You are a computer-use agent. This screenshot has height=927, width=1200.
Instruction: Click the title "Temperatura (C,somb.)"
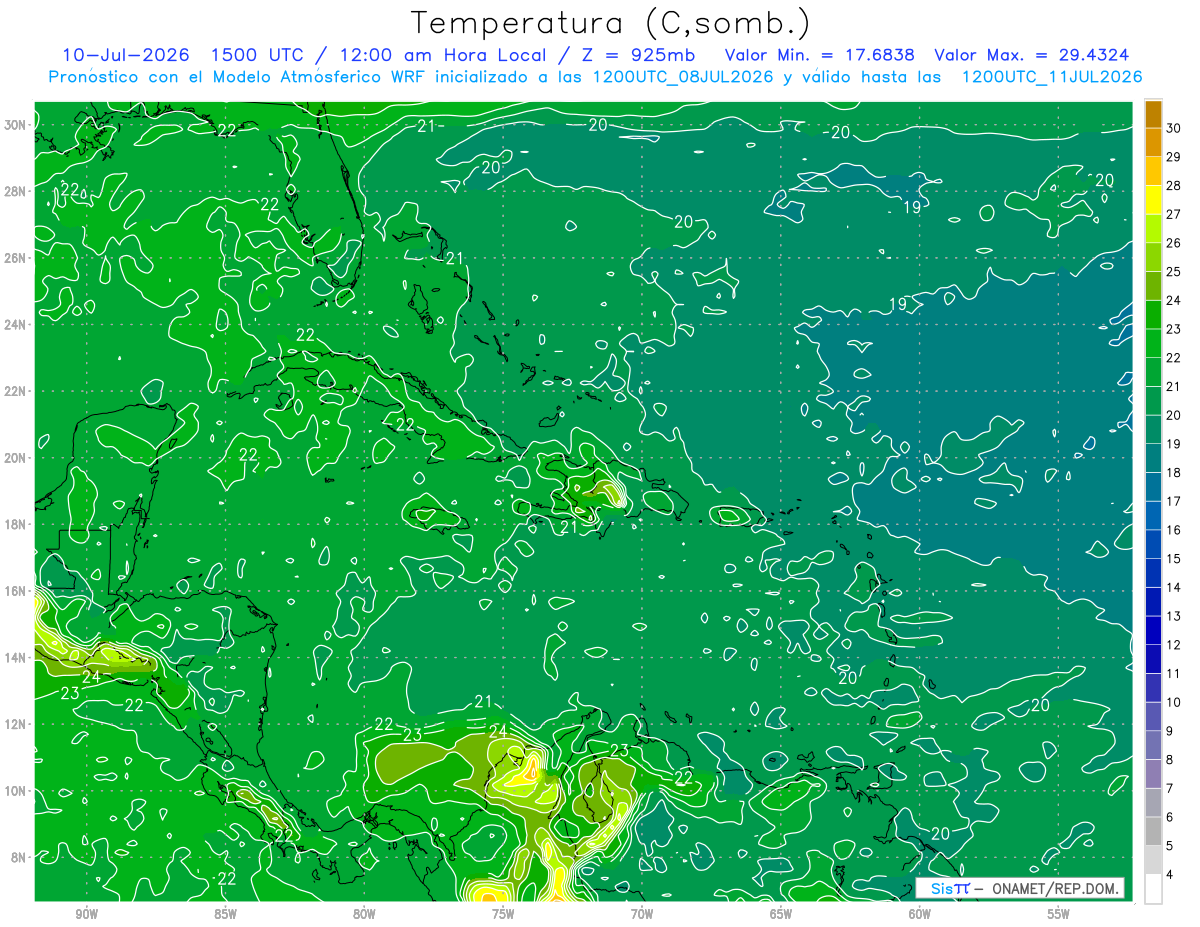click(611, 23)
